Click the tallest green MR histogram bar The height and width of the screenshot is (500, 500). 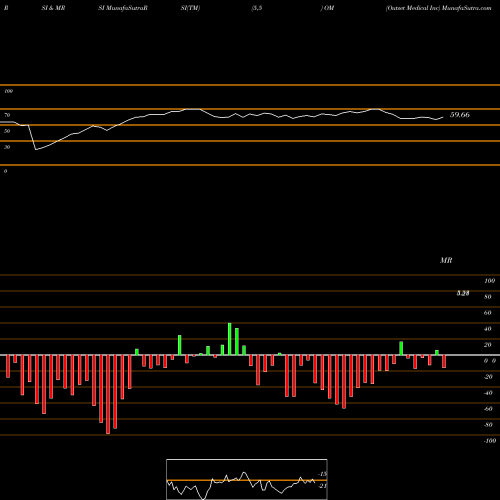(230, 339)
